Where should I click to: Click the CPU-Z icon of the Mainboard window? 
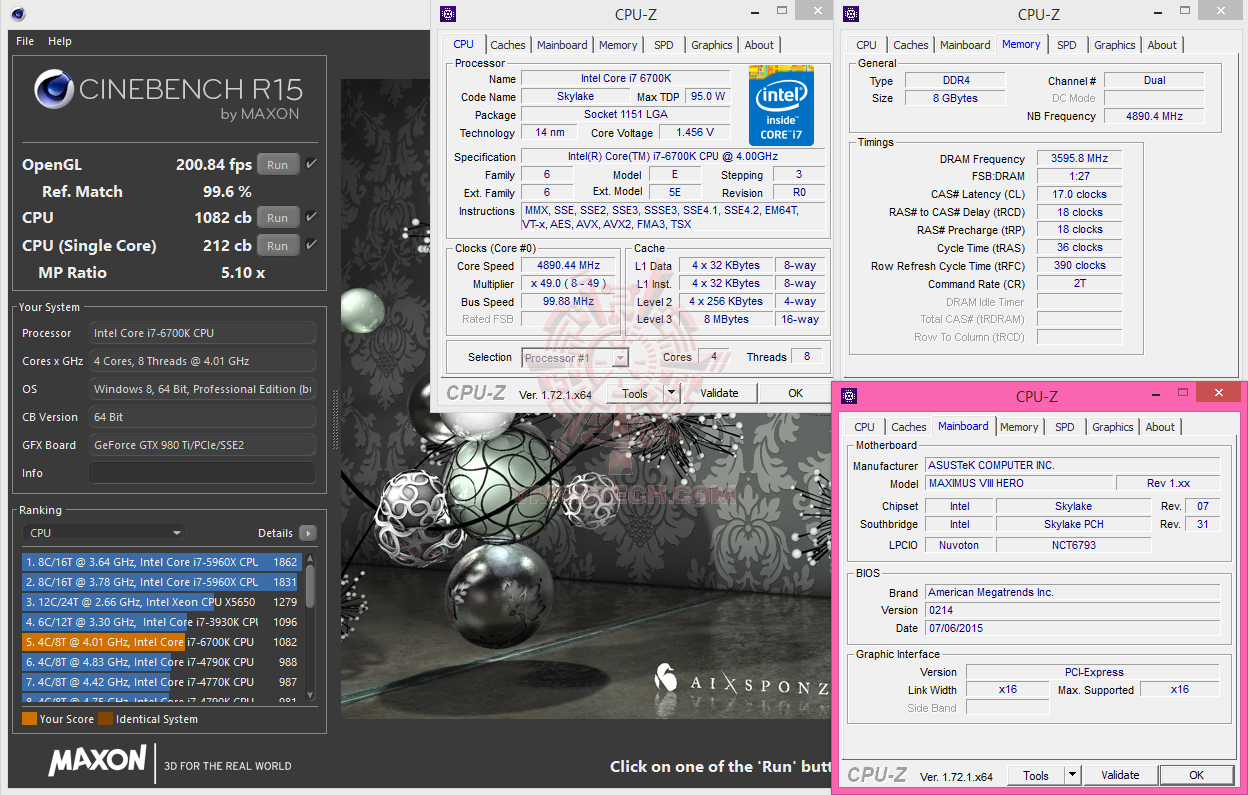tap(849, 395)
